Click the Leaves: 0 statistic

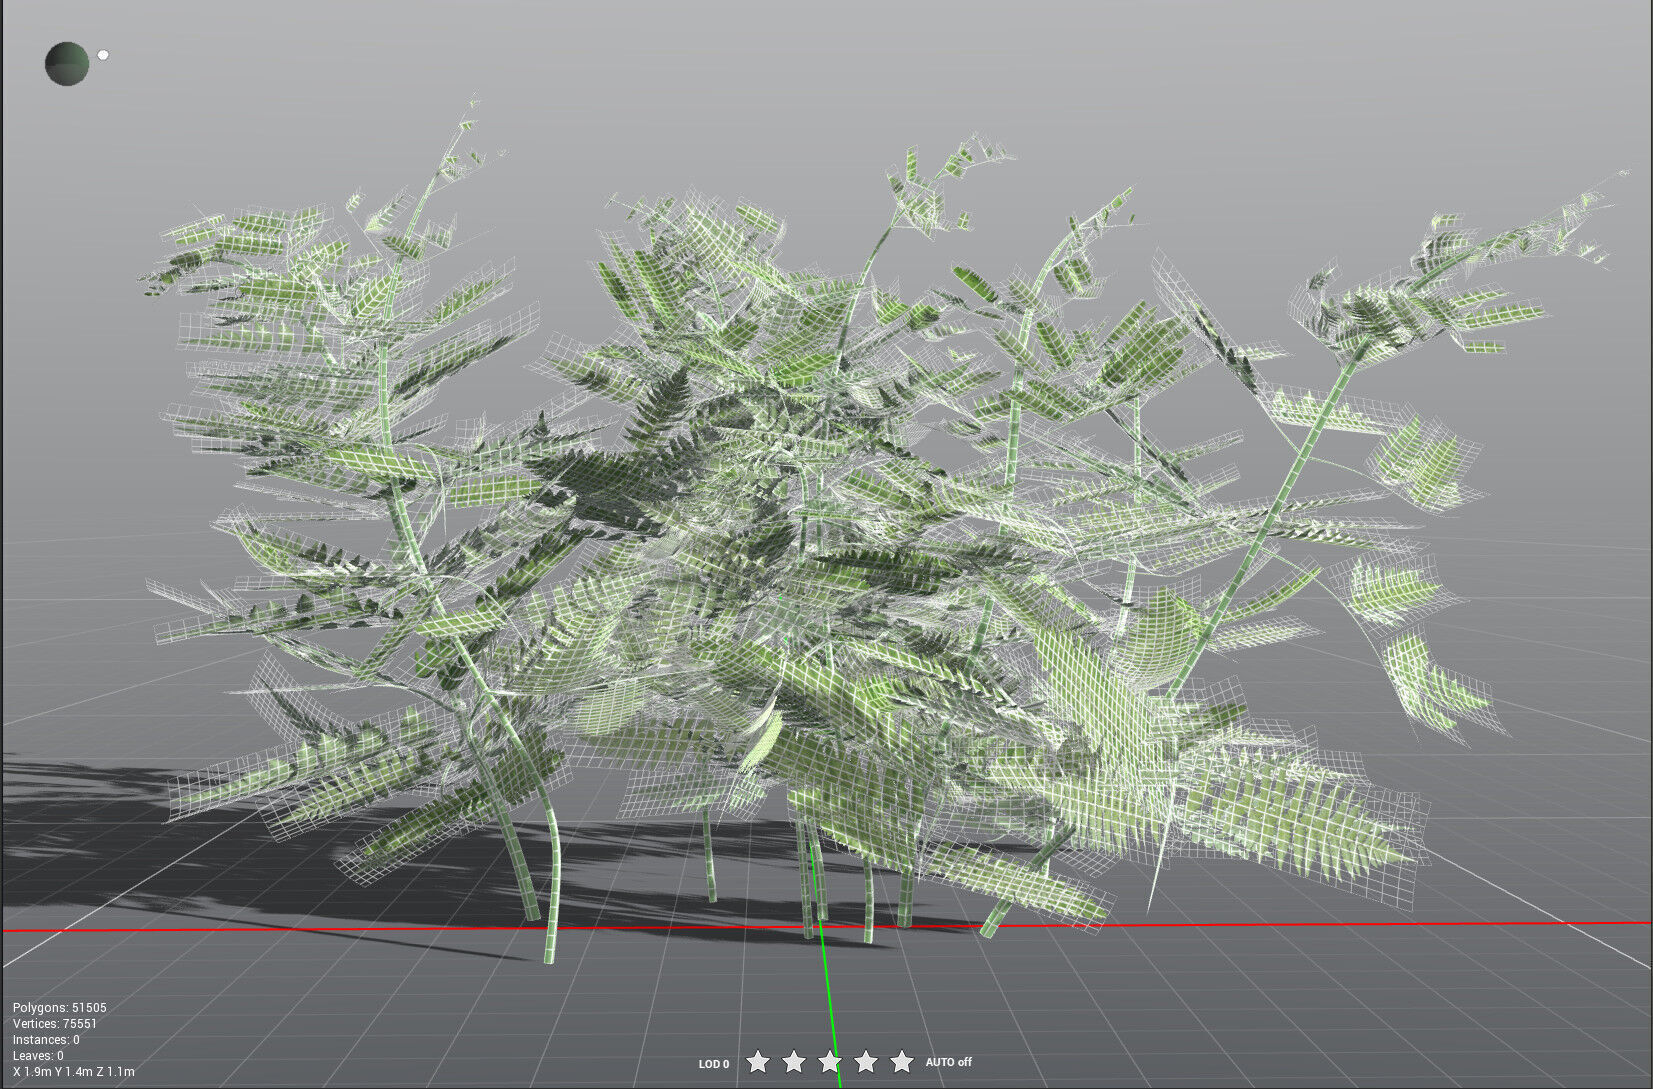coord(38,1056)
